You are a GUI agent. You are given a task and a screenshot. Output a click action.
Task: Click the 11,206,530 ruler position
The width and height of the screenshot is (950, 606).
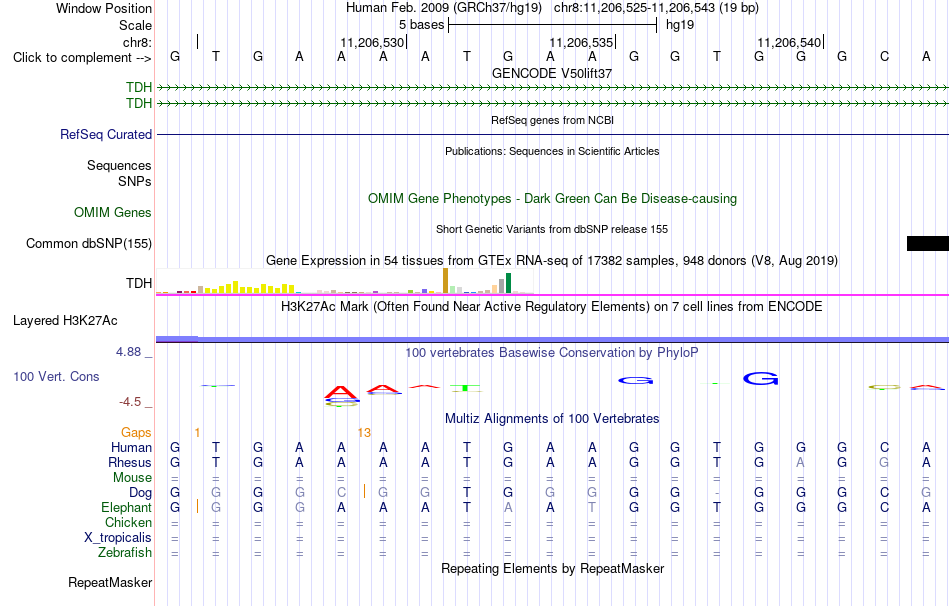pyautogui.click(x=372, y=42)
